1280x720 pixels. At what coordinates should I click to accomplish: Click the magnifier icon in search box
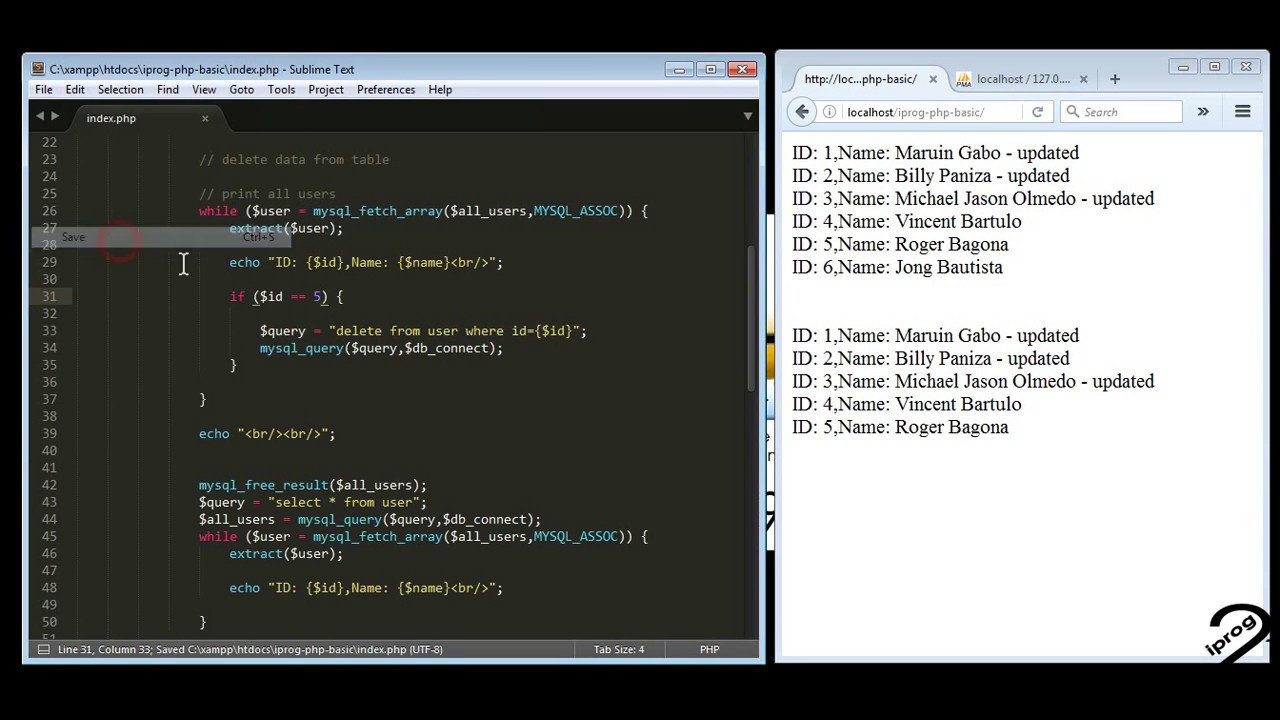coord(1073,112)
